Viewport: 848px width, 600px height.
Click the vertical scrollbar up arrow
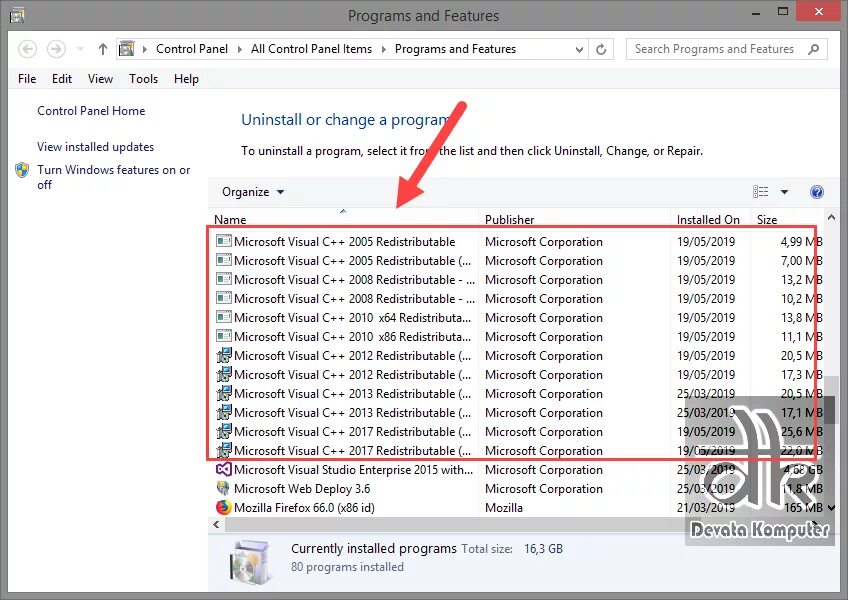coord(832,217)
